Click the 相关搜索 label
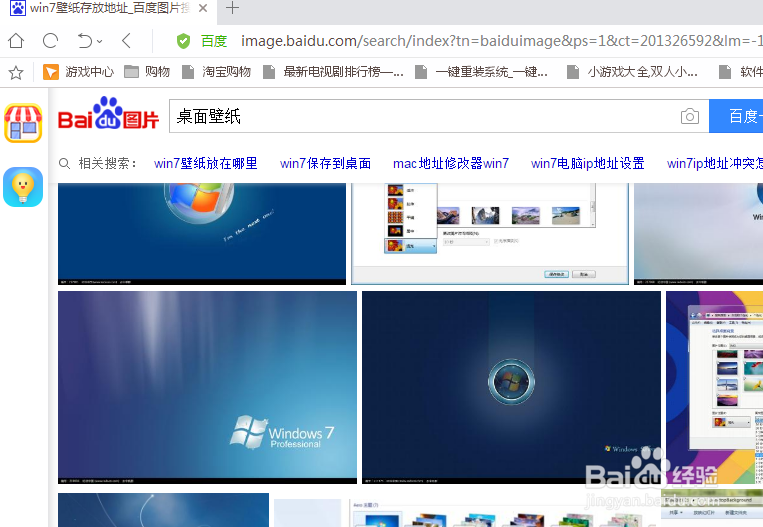This screenshot has width=763, height=527. [108, 164]
